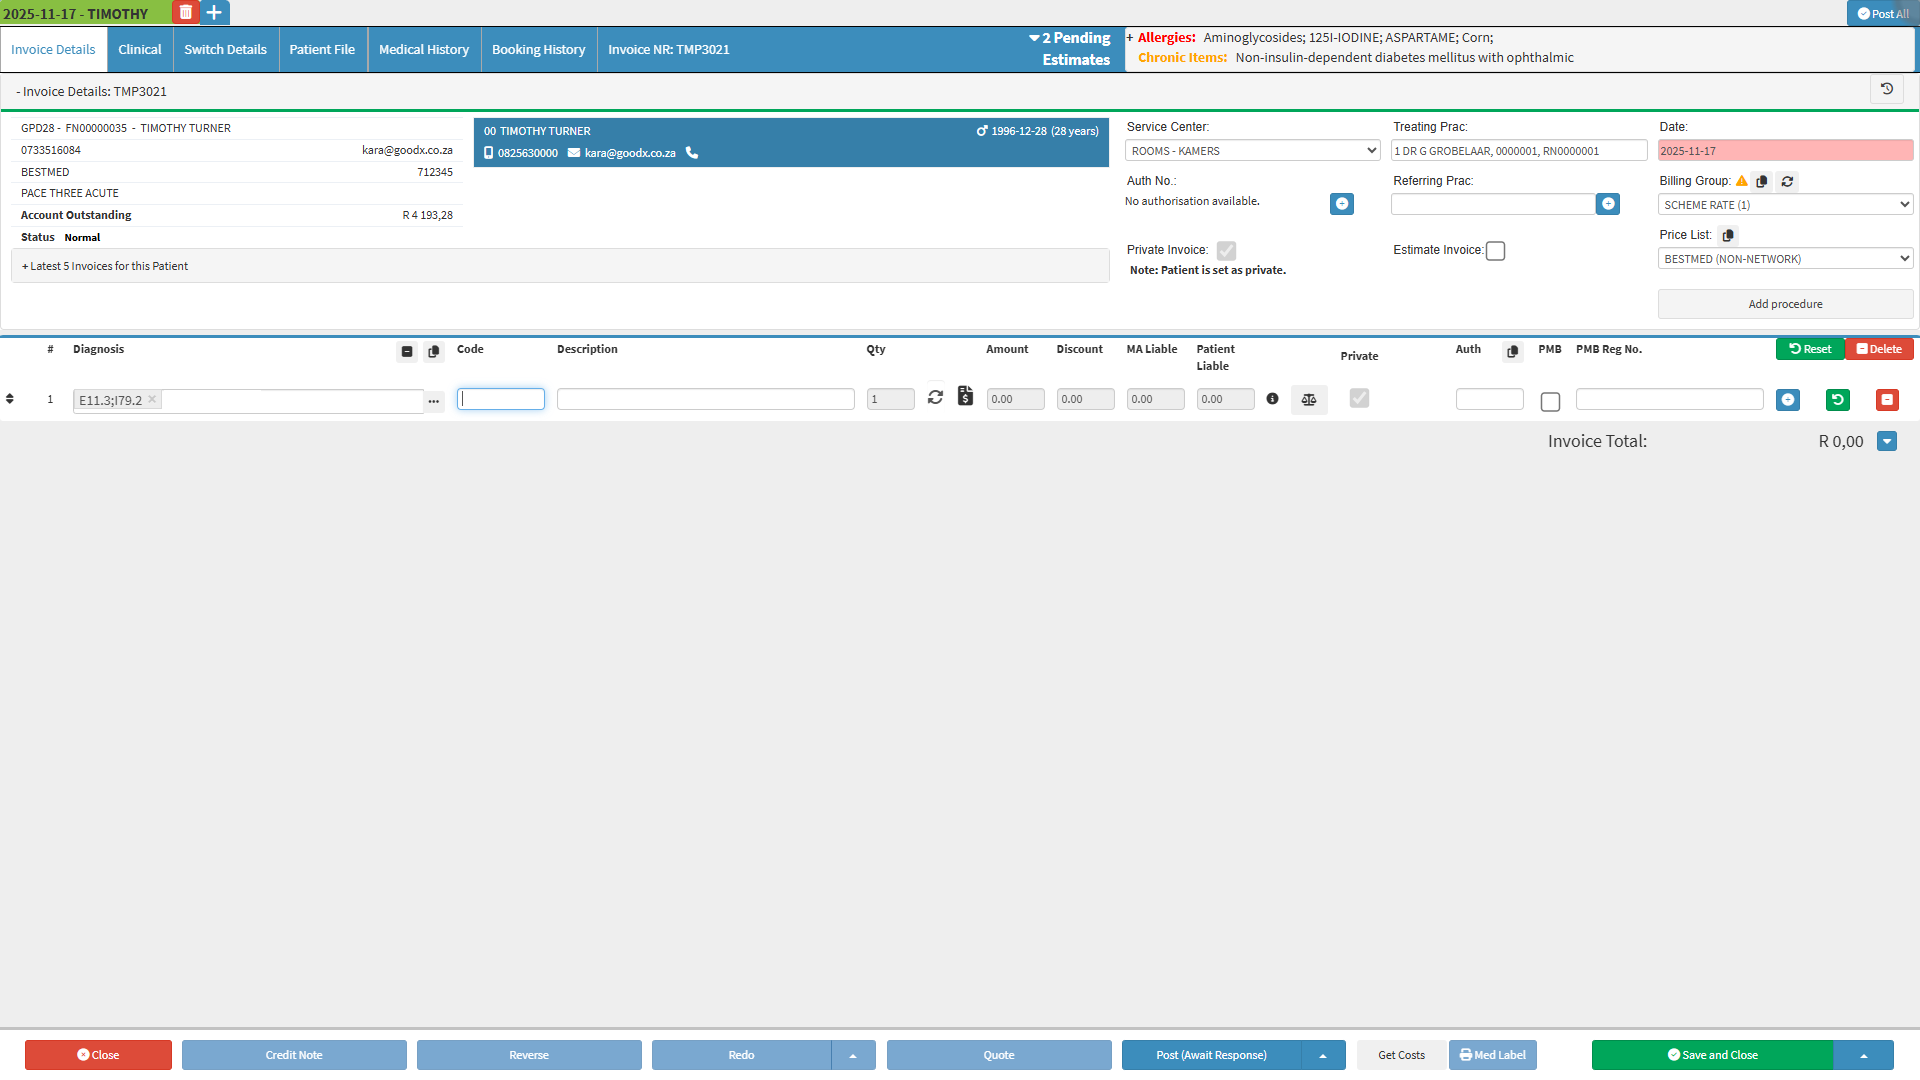Open the Price List BESTMED dropdown
Screen dimensions: 1920x1080
(x=1785, y=259)
